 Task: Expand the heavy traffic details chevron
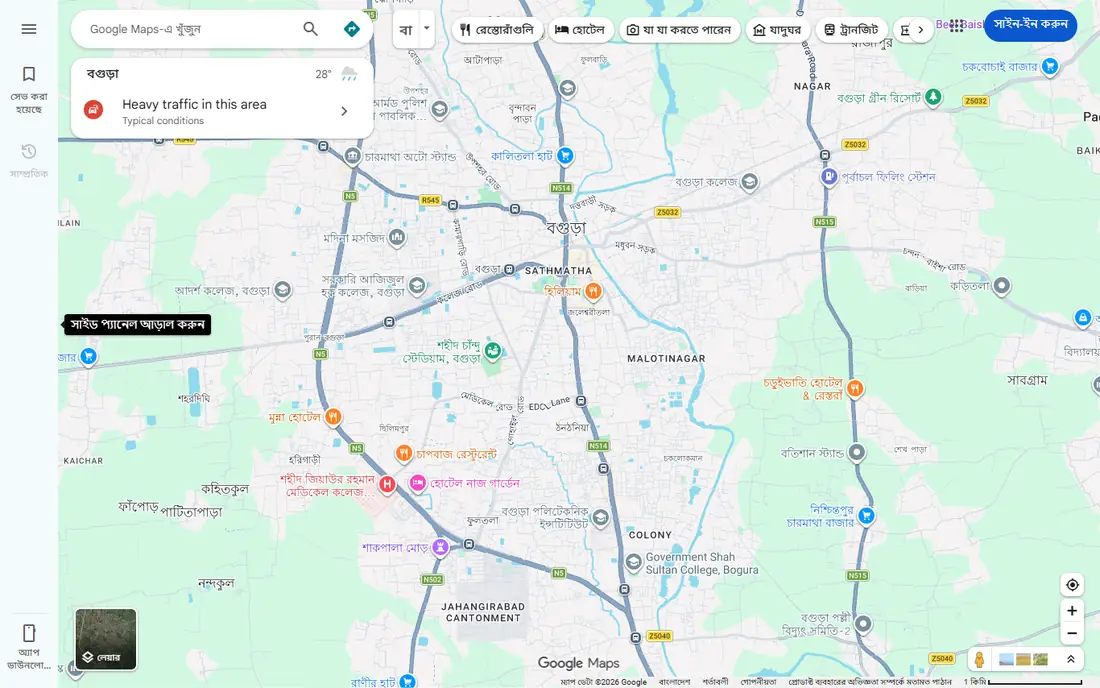pos(344,111)
